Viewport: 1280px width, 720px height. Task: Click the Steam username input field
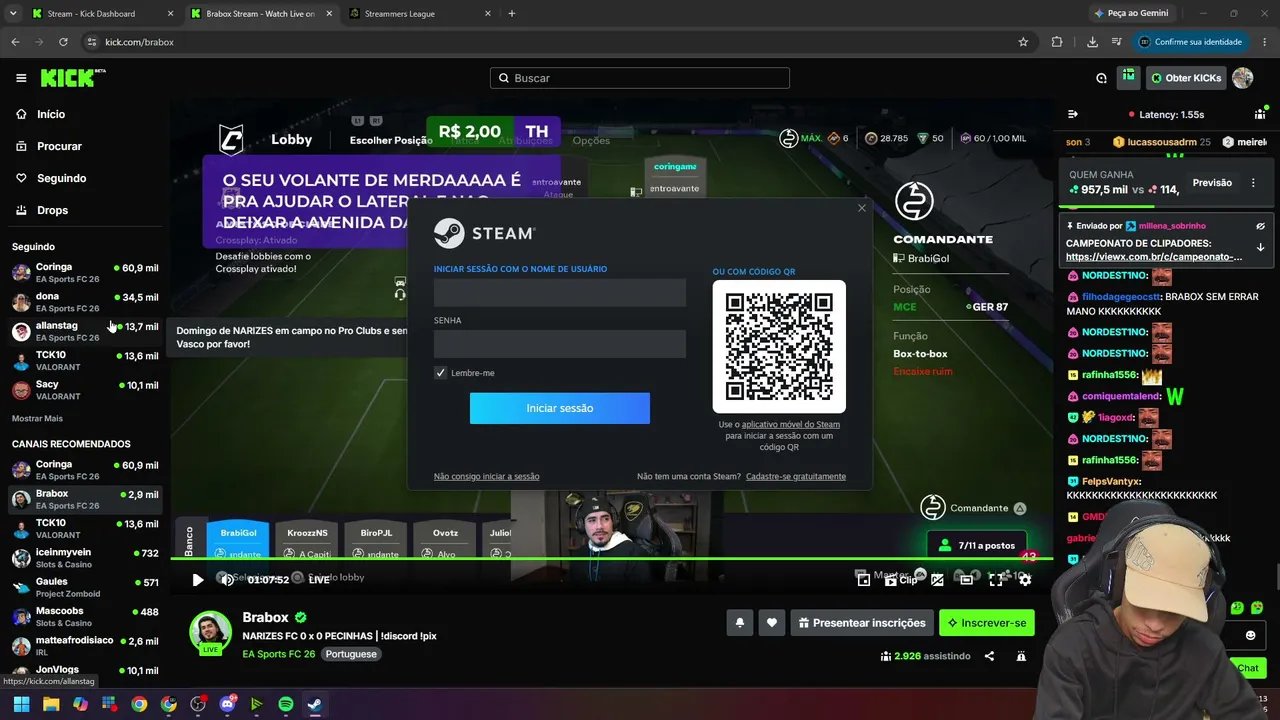point(560,293)
